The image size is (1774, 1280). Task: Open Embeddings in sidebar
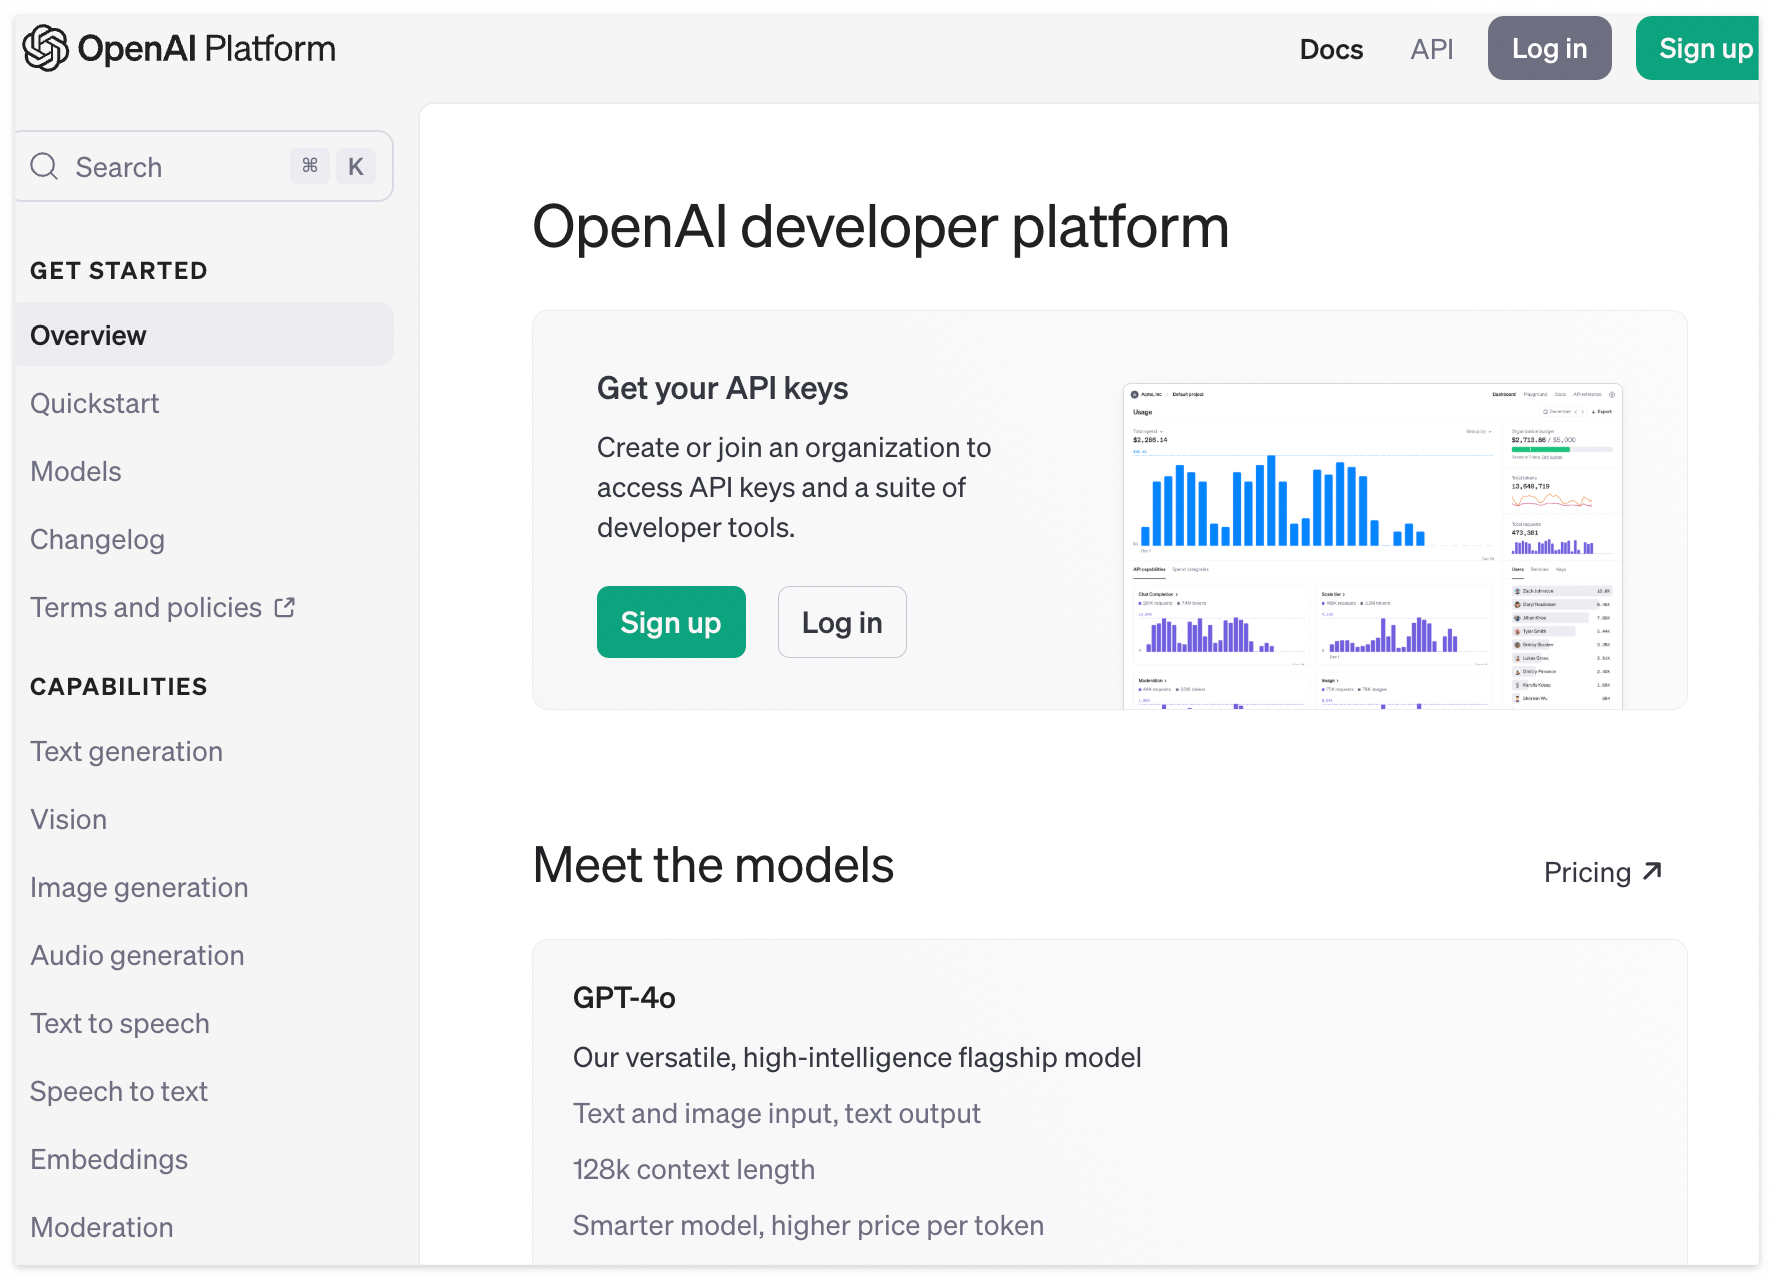pos(109,1159)
